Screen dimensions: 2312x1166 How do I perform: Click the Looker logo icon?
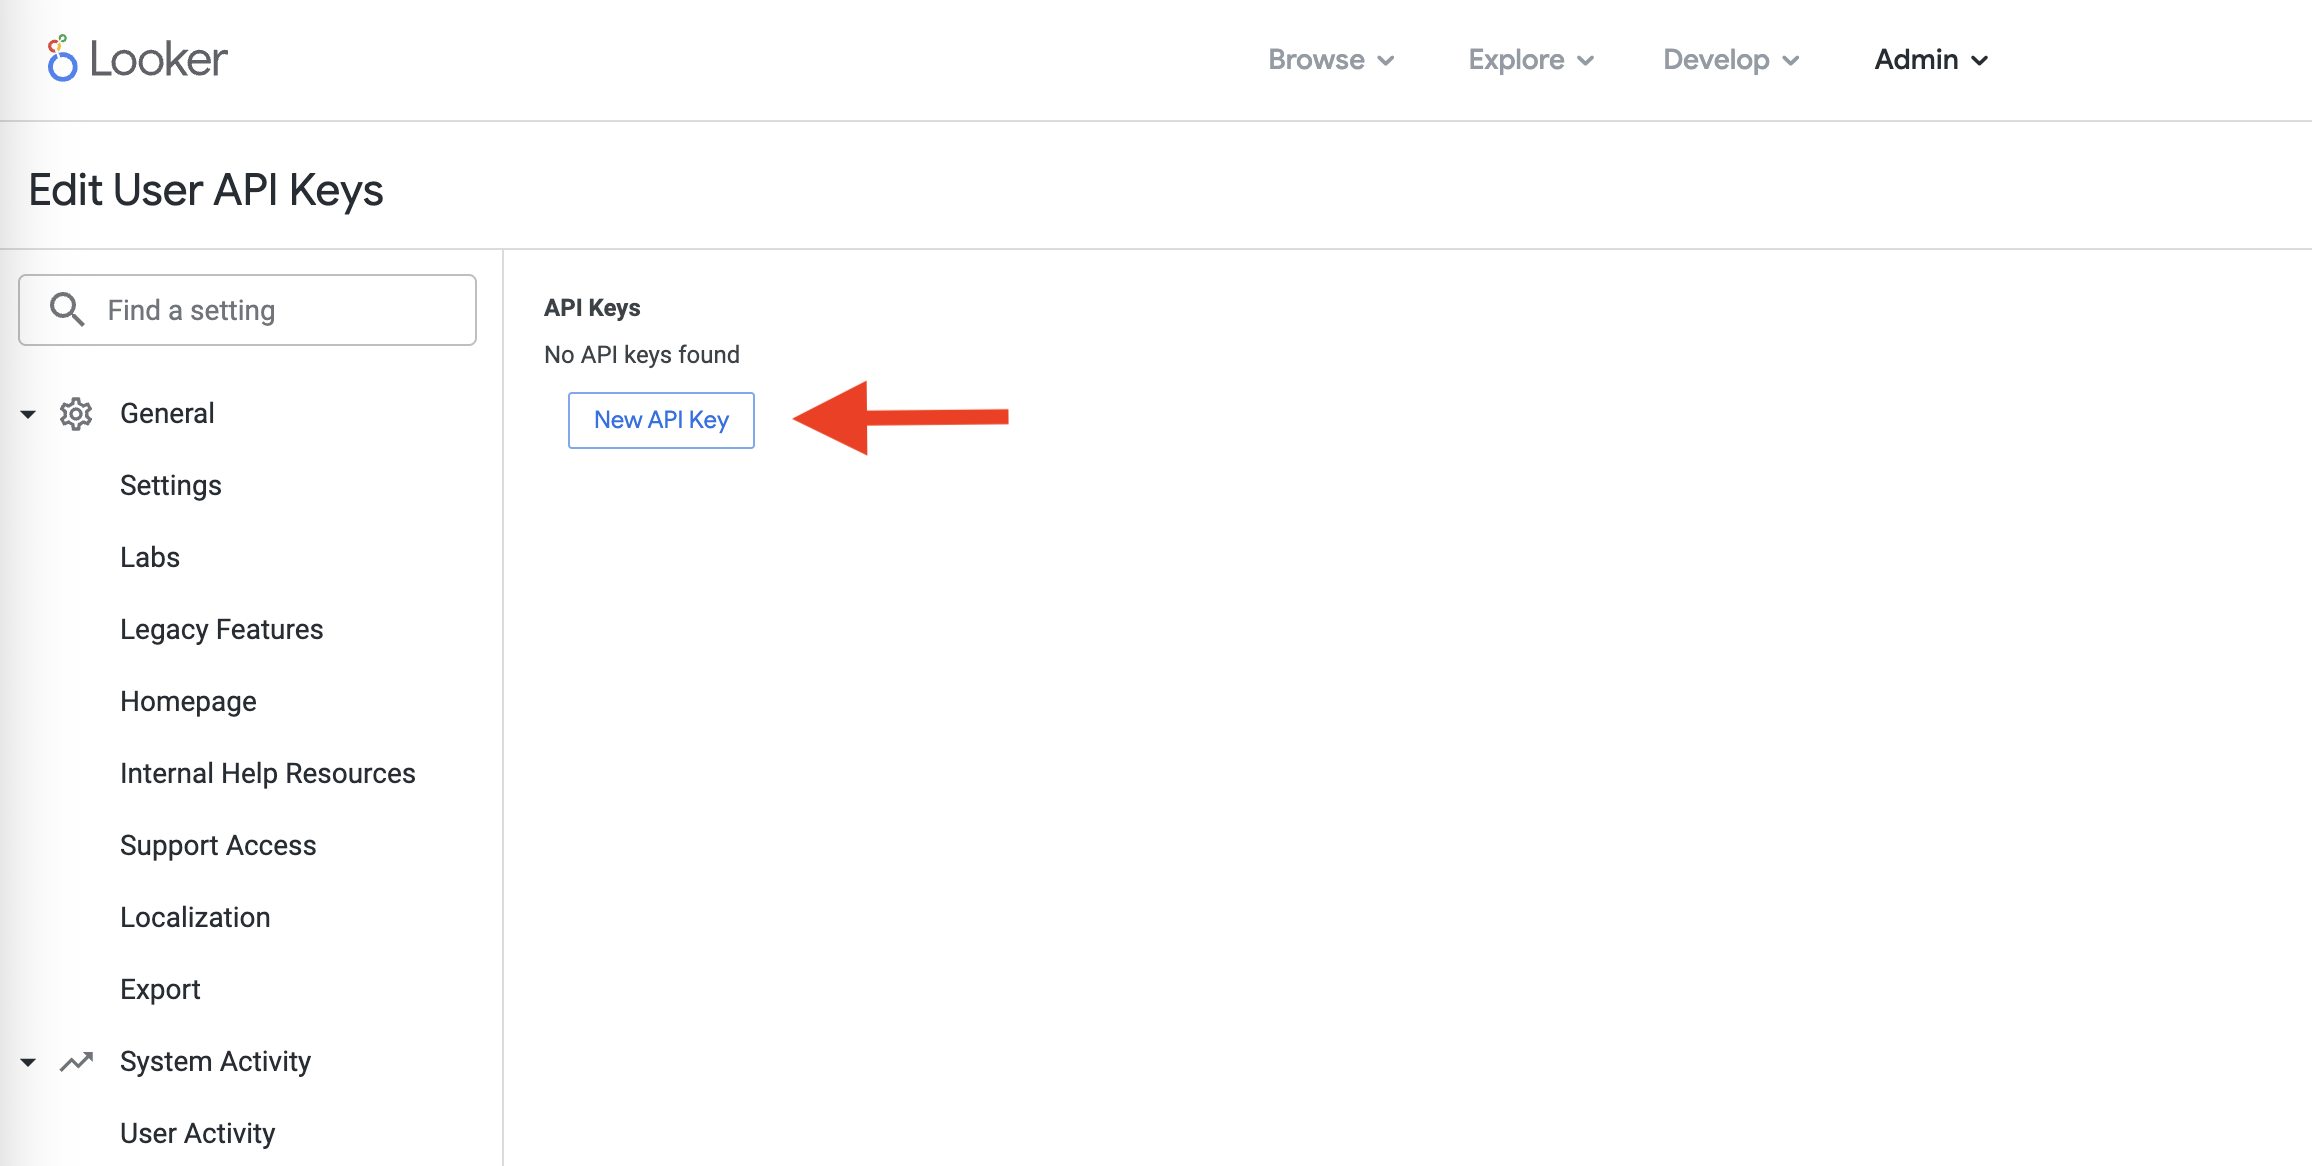(62, 59)
